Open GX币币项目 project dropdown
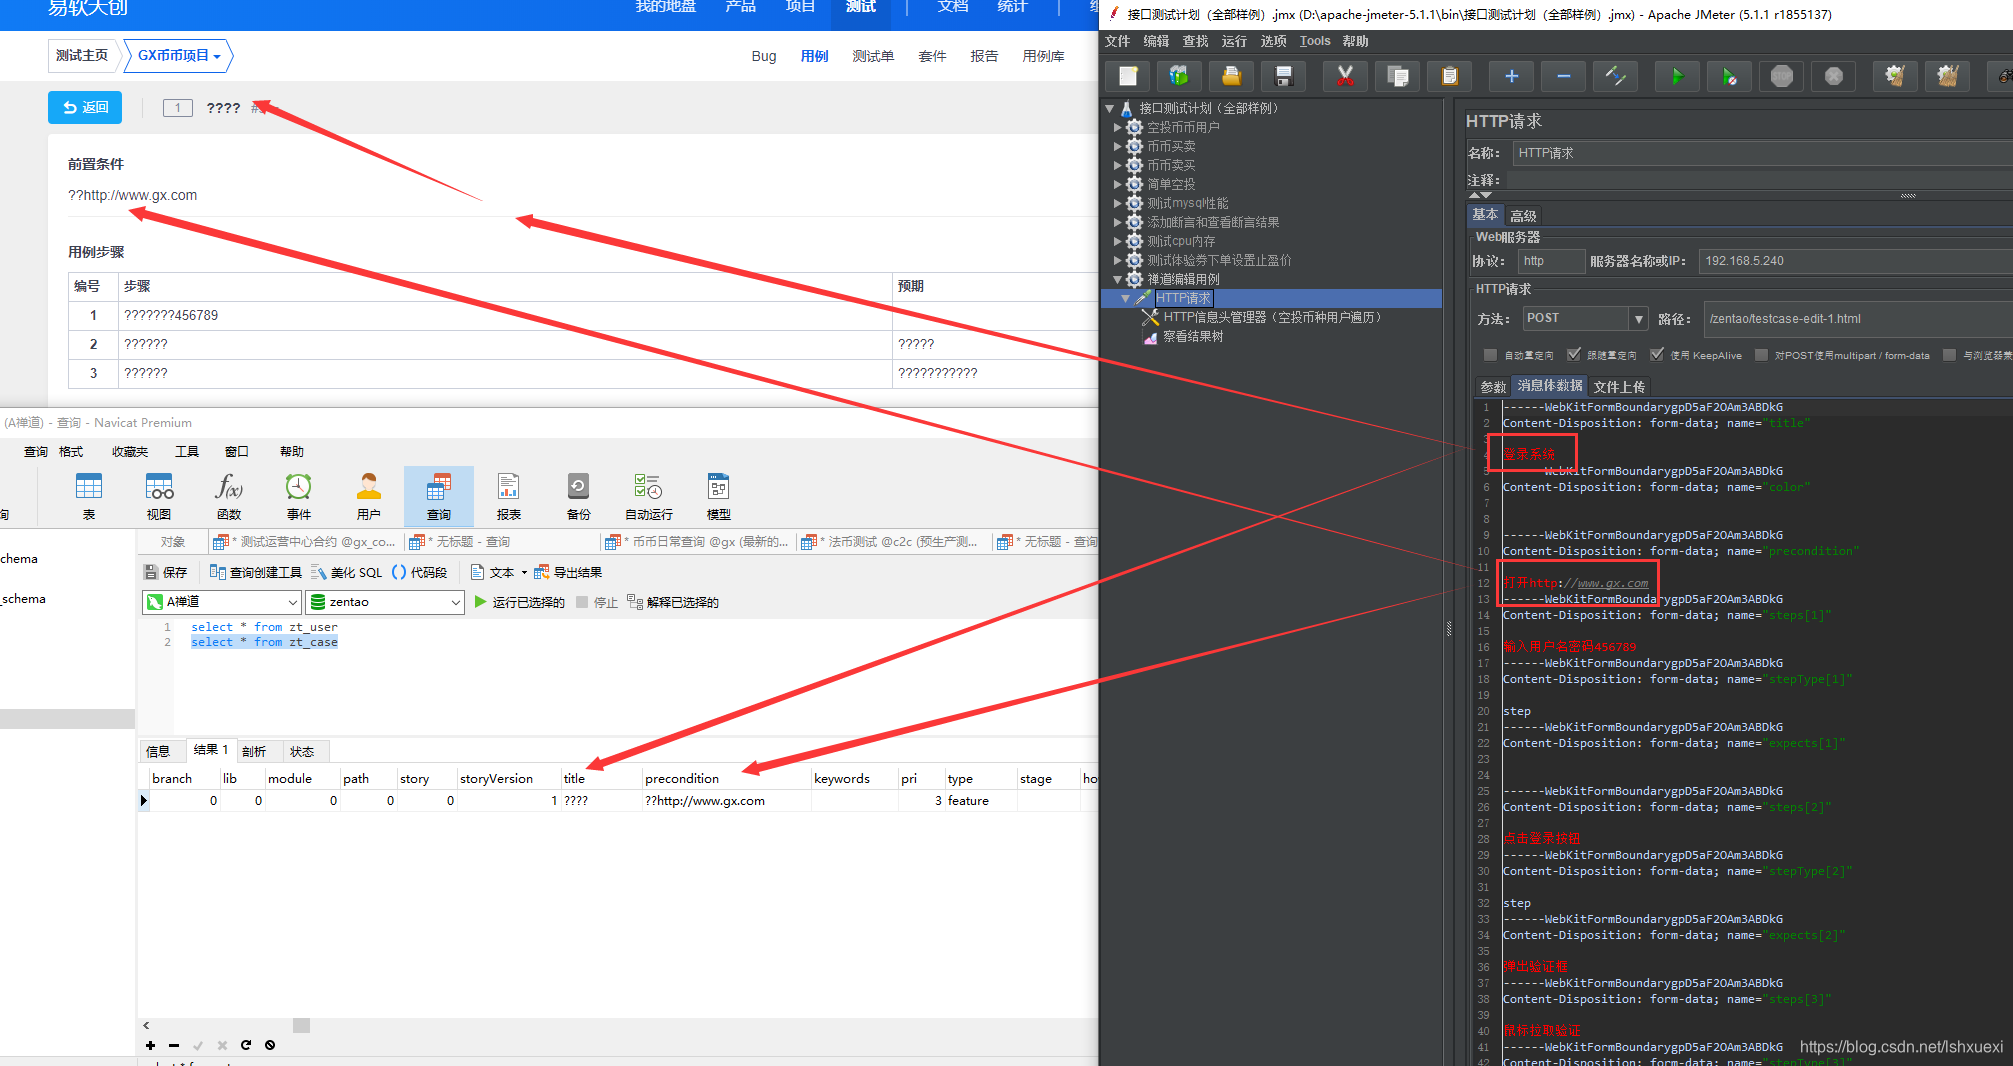Image resolution: width=2013 pixels, height=1066 pixels. click(179, 56)
